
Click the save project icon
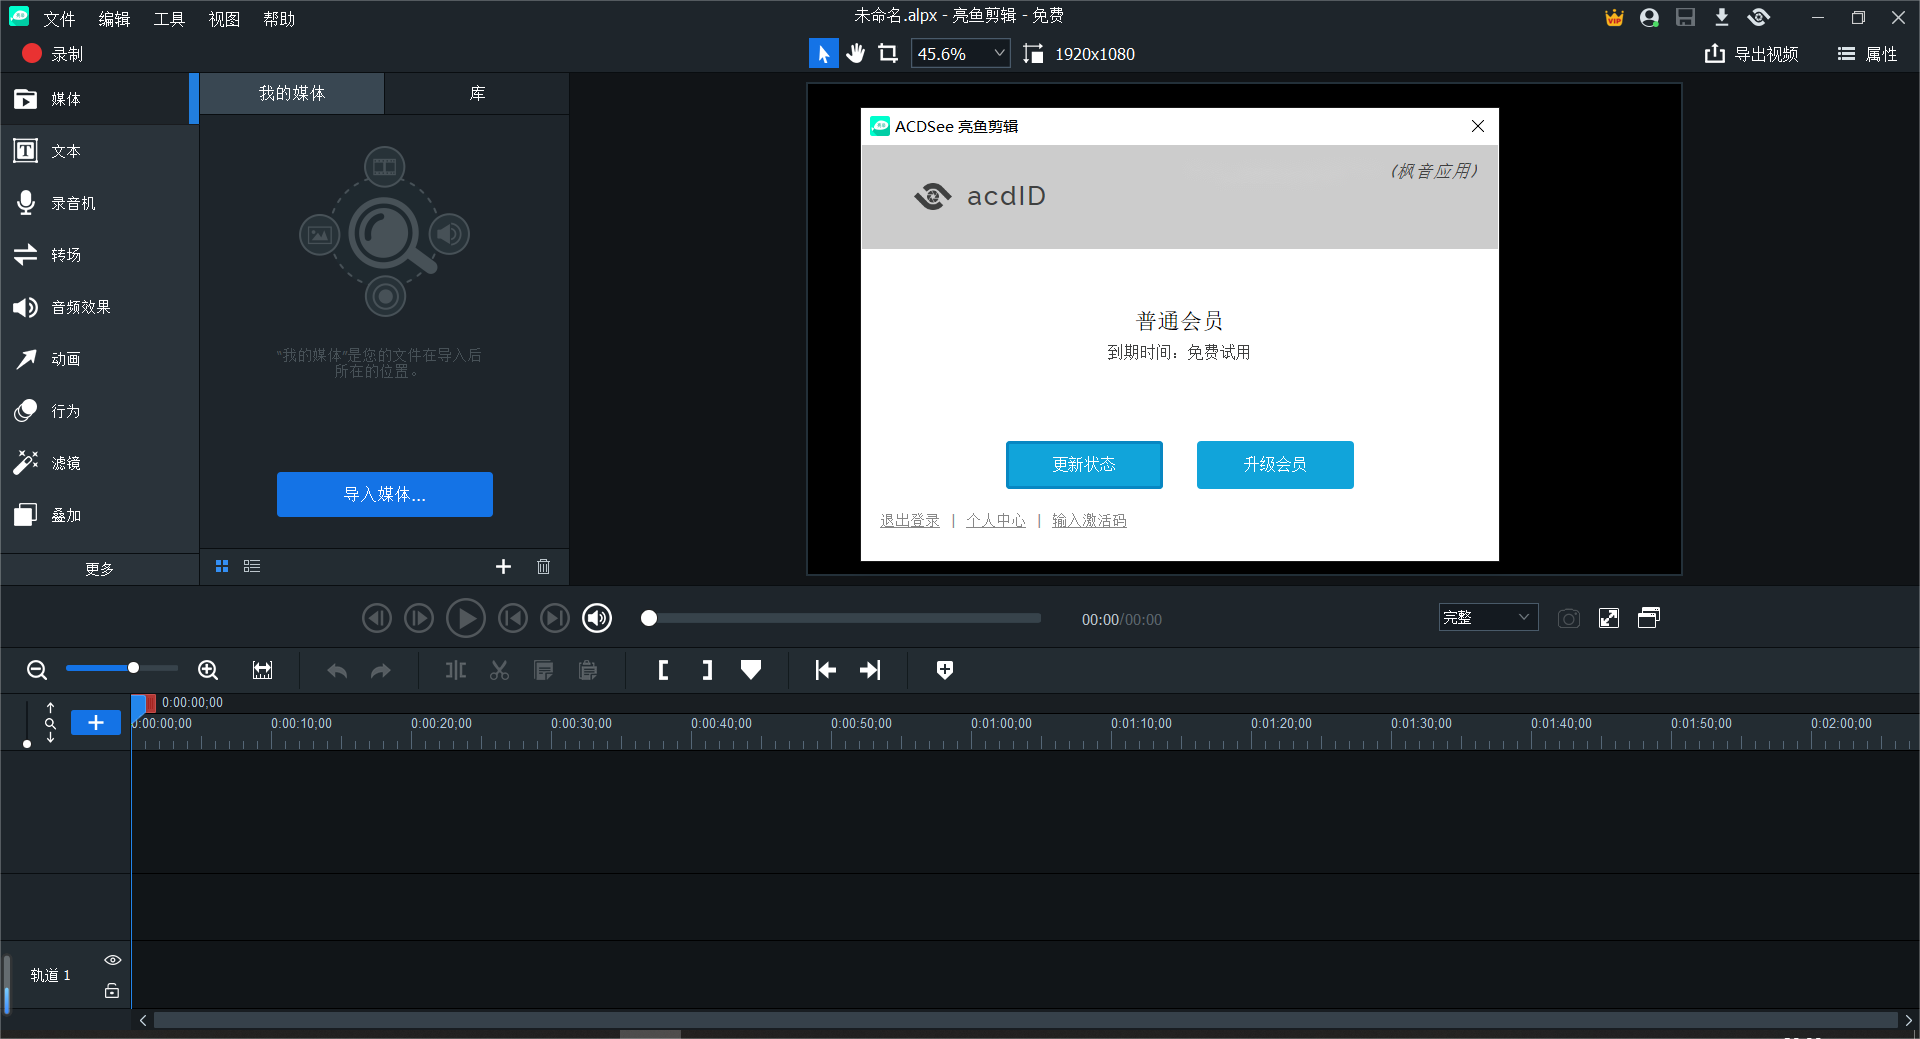click(1685, 18)
